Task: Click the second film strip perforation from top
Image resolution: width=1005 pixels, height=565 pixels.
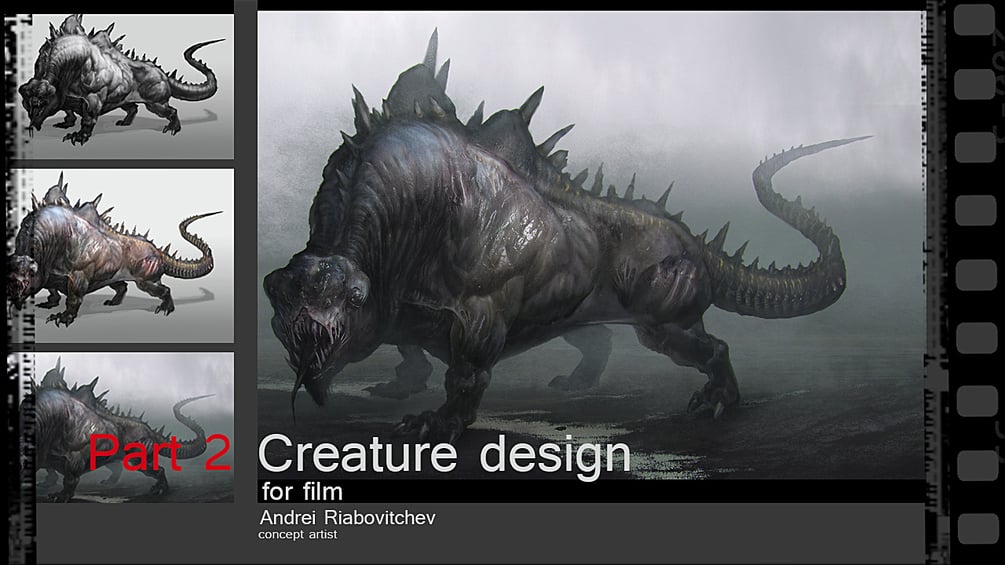Action: point(974,83)
